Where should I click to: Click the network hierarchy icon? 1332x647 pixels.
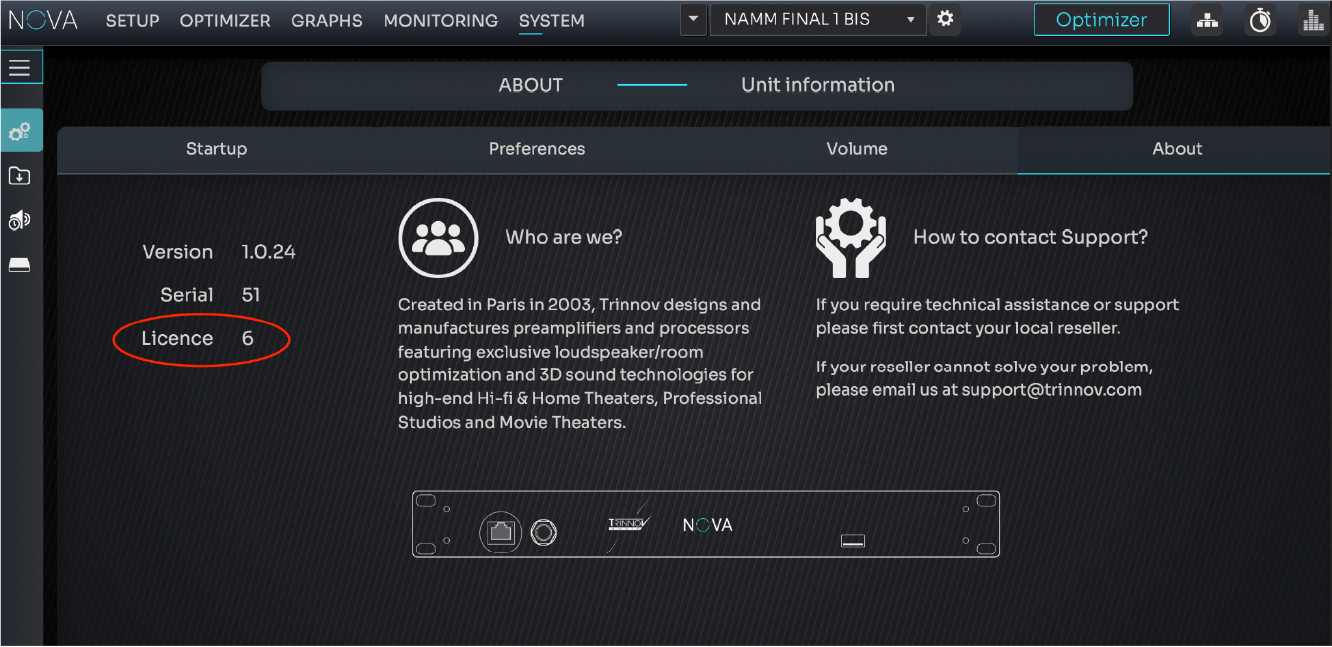[x=1207, y=20]
